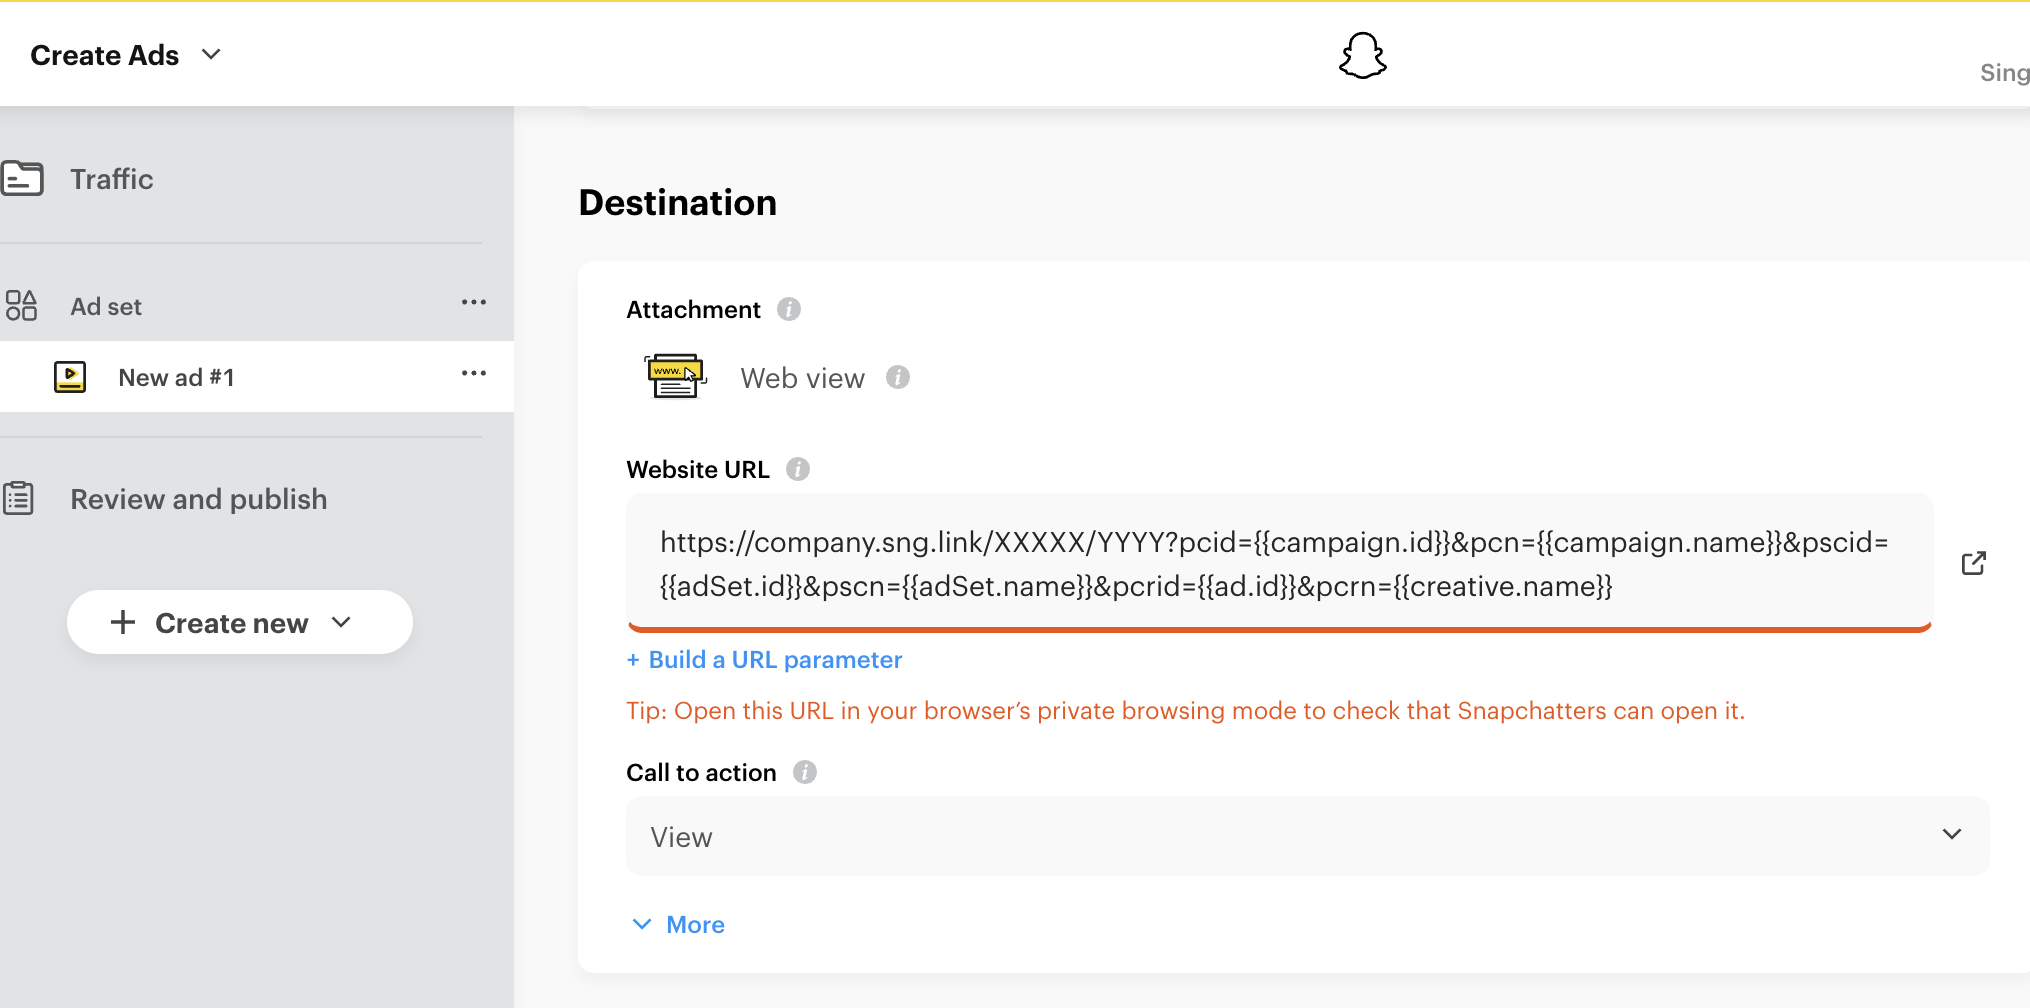Screen dimensions: 2030x1008
Task: Click the Traffic campaign folder icon
Action: coord(22,179)
